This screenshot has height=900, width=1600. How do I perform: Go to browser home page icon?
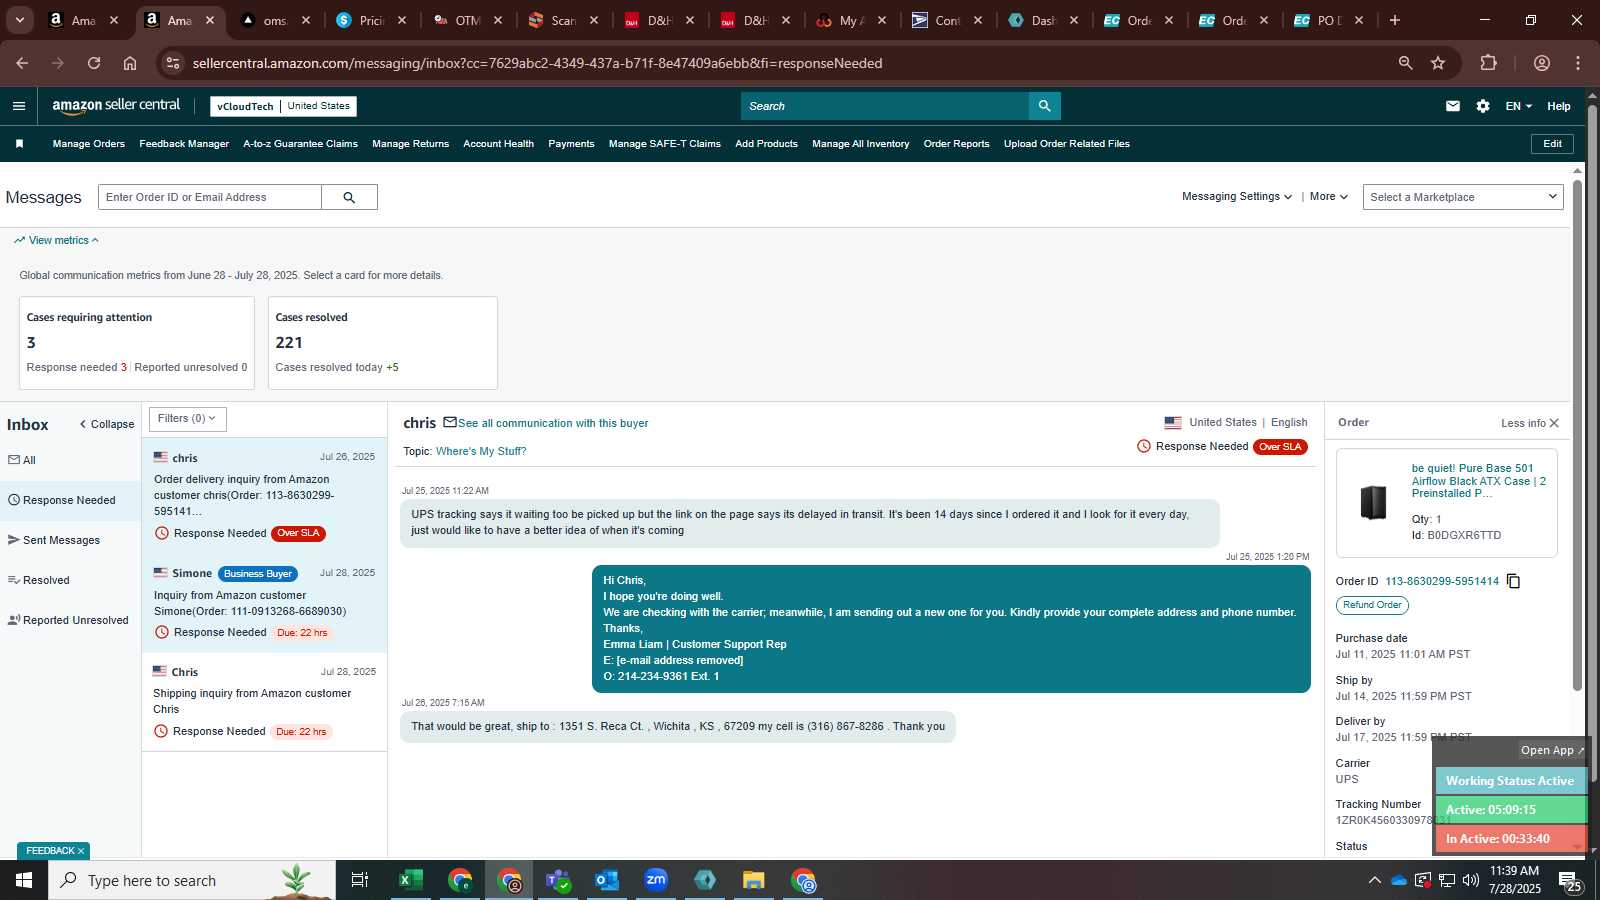point(130,63)
